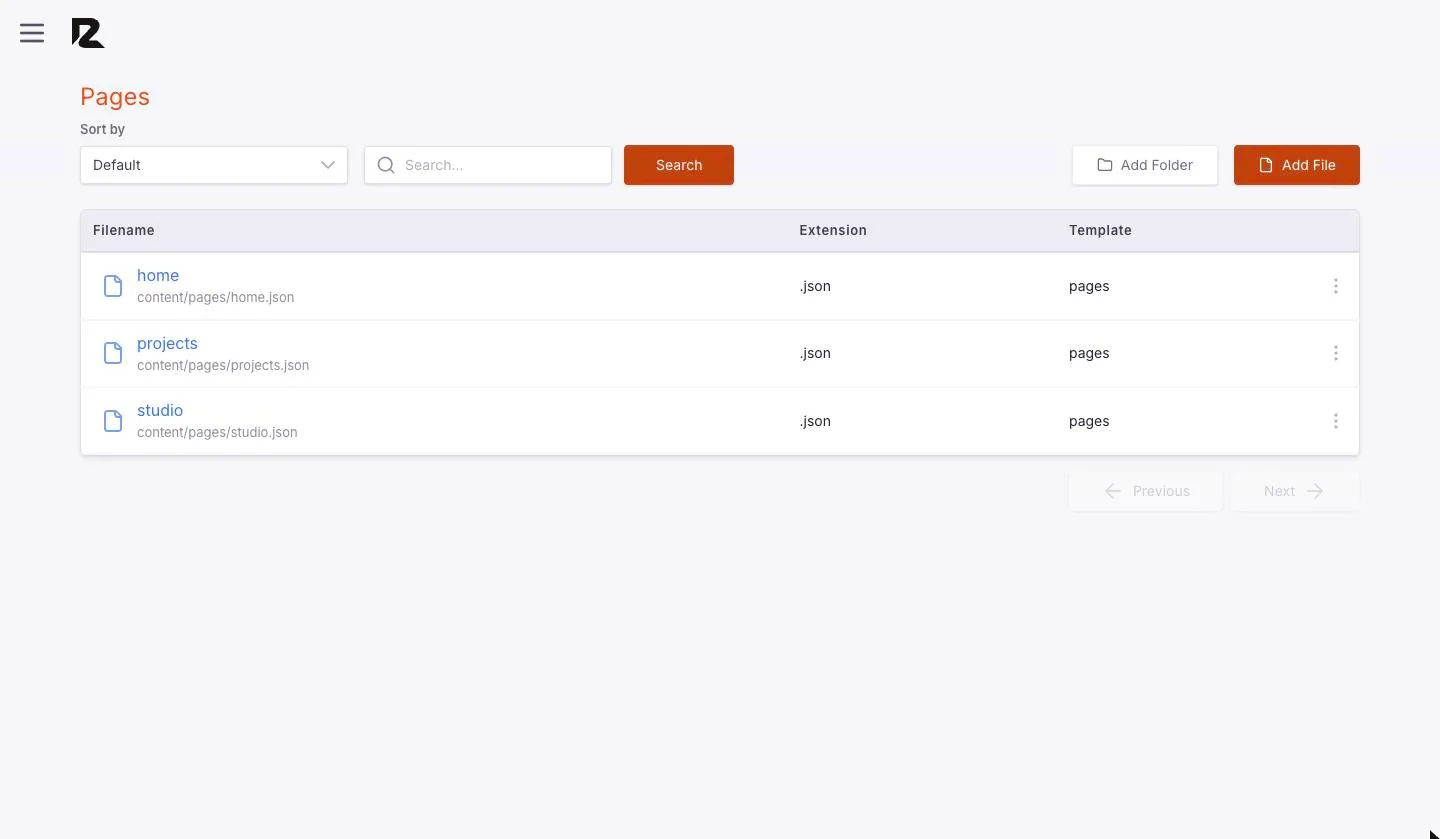Image resolution: width=1440 pixels, height=839 pixels.
Task: Click the Add Folder button
Action: (1145, 165)
